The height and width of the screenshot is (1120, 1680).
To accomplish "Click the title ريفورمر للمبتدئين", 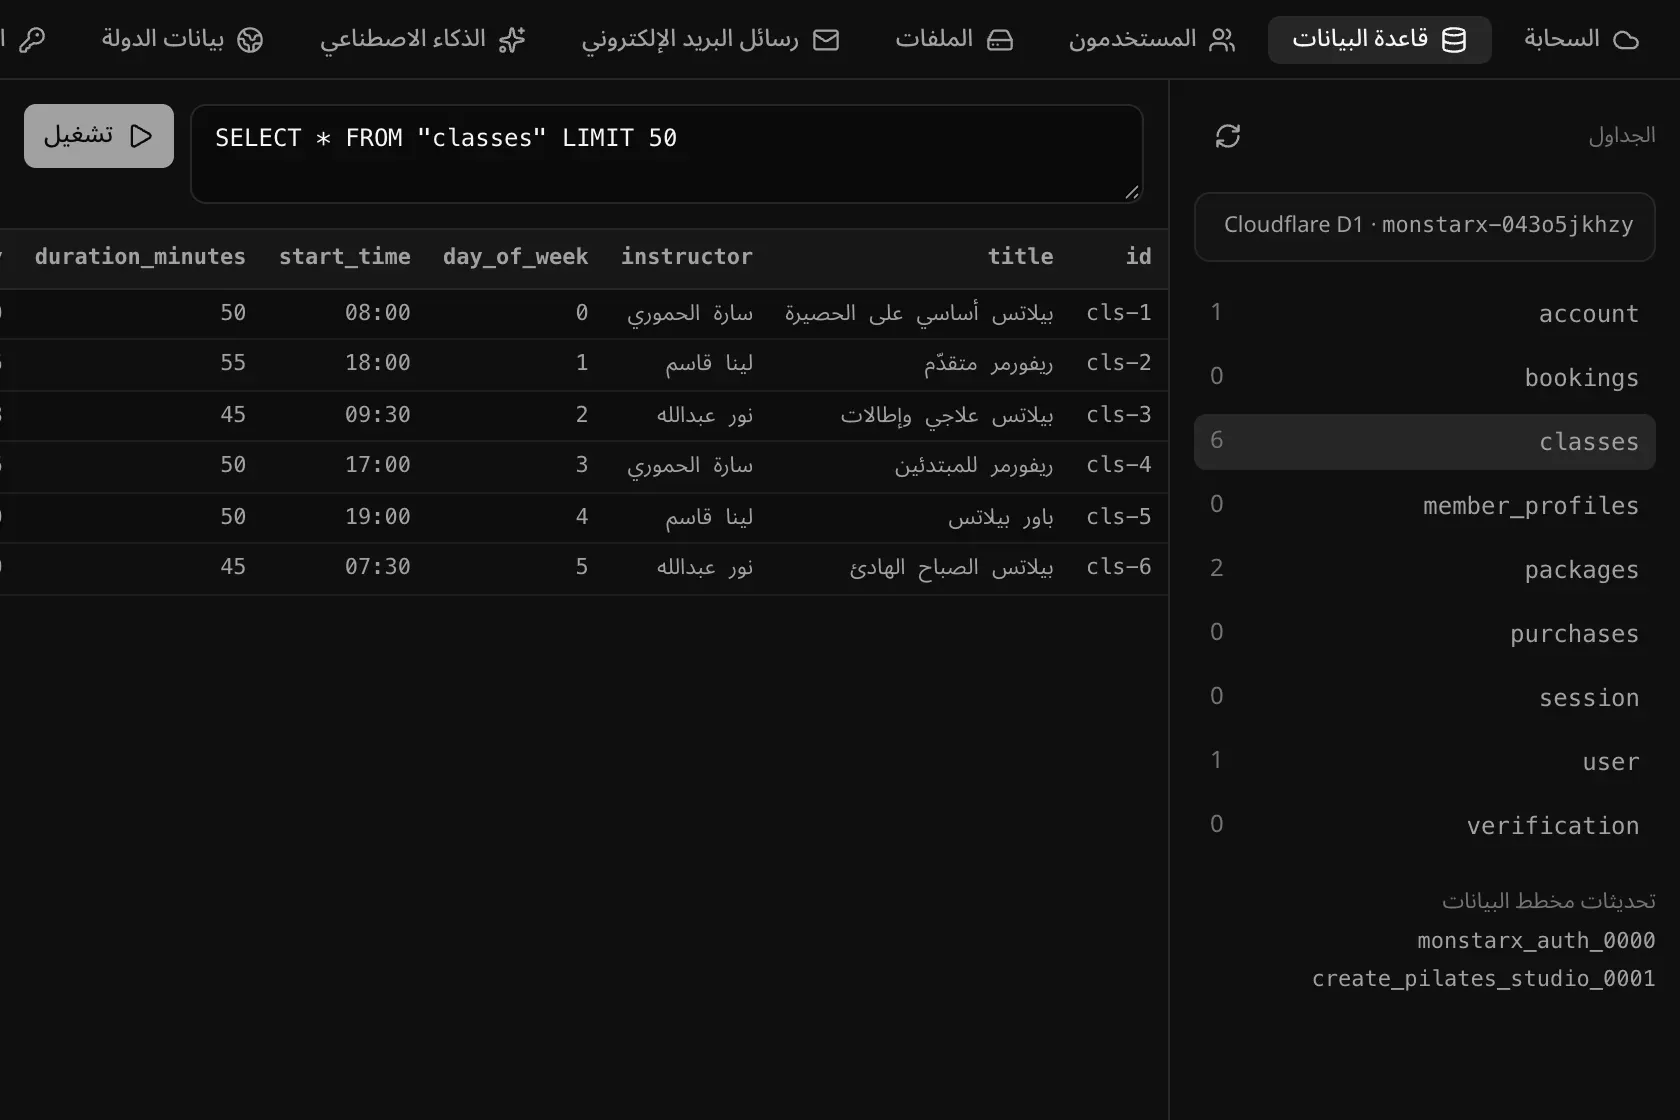I will [x=974, y=466].
